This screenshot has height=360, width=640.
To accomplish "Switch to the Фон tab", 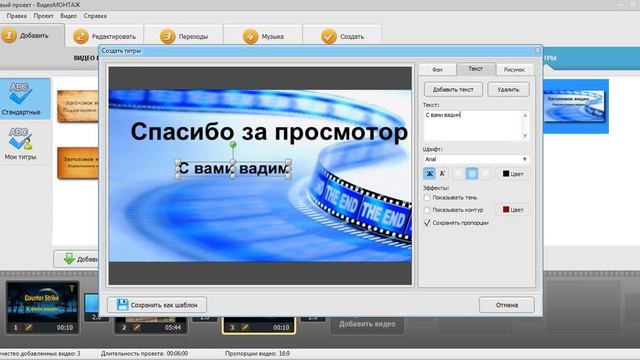I will tap(437, 69).
